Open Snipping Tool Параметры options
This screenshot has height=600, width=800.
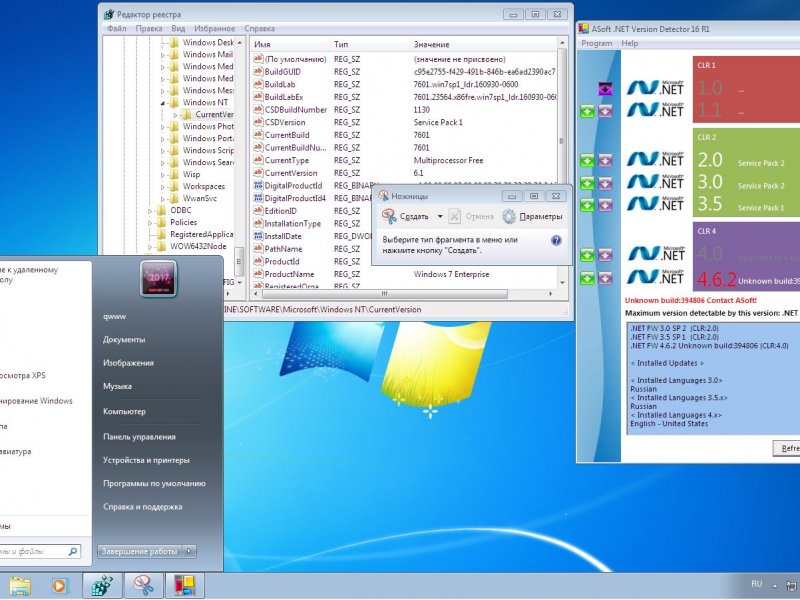click(533, 216)
